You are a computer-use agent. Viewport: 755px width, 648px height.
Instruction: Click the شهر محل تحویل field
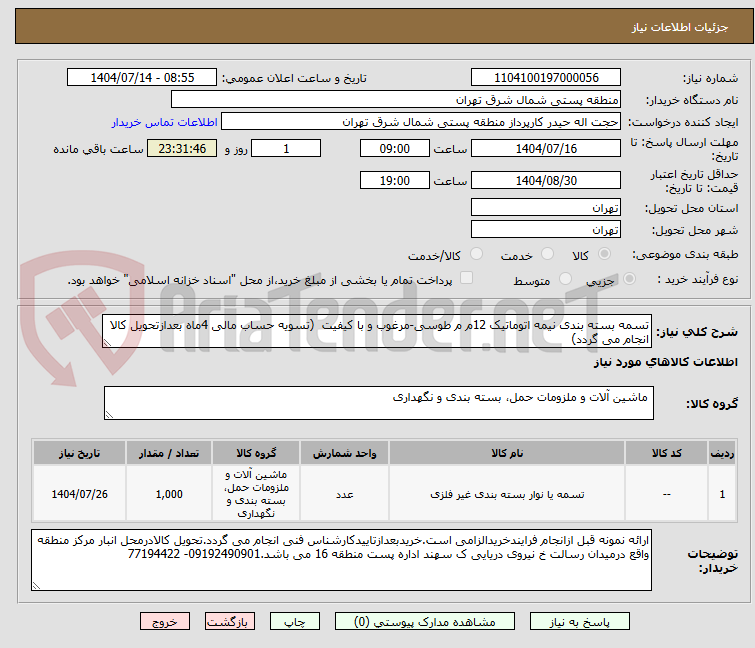[x=546, y=230]
